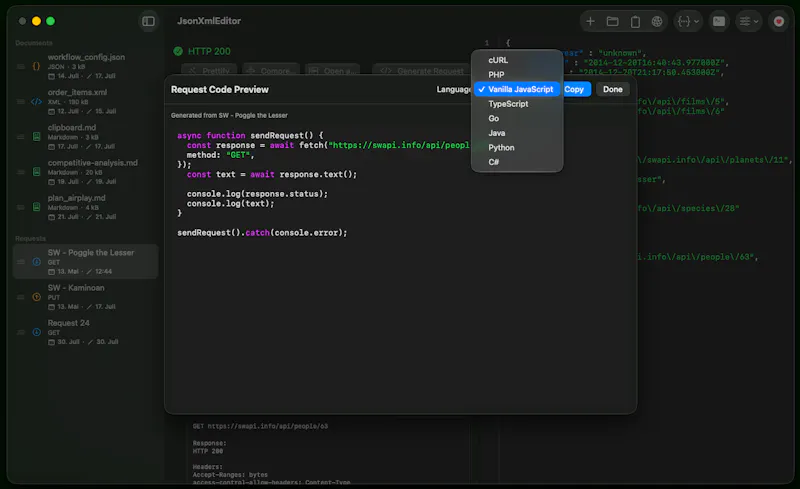Image resolution: width=800 pixels, height=489 pixels.
Task: Click the console.log(response.status) code line
Action: pos(257,194)
